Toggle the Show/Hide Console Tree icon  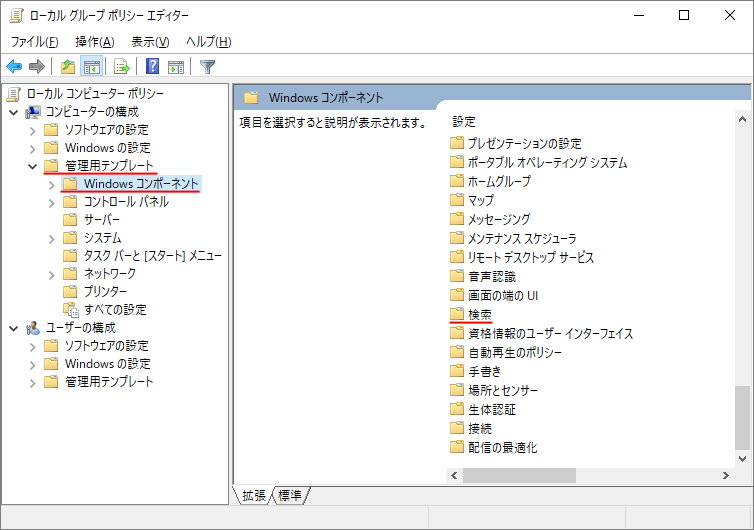point(91,66)
